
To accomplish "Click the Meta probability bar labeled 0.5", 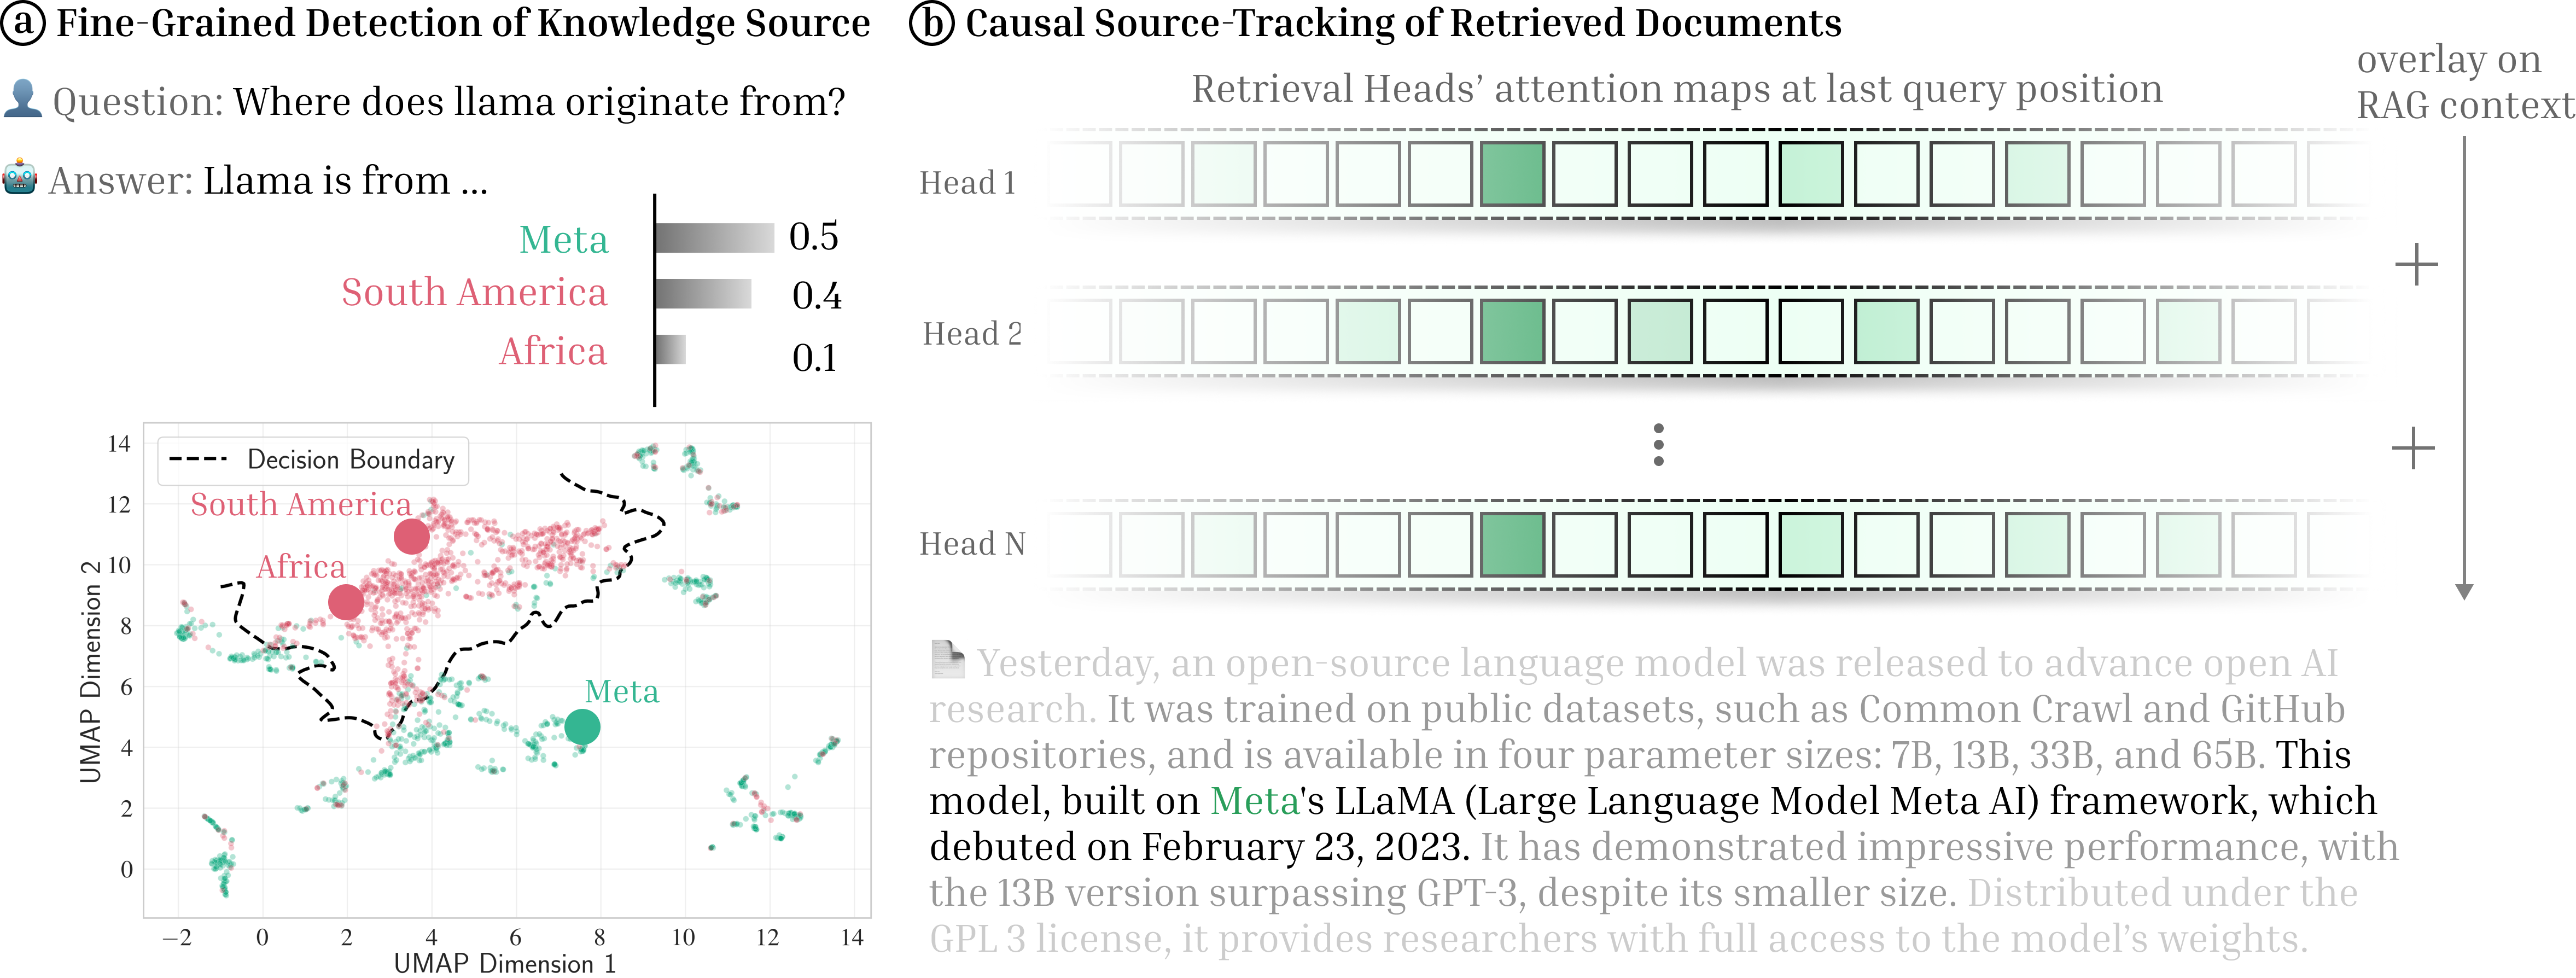I will click(x=714, y=238).
